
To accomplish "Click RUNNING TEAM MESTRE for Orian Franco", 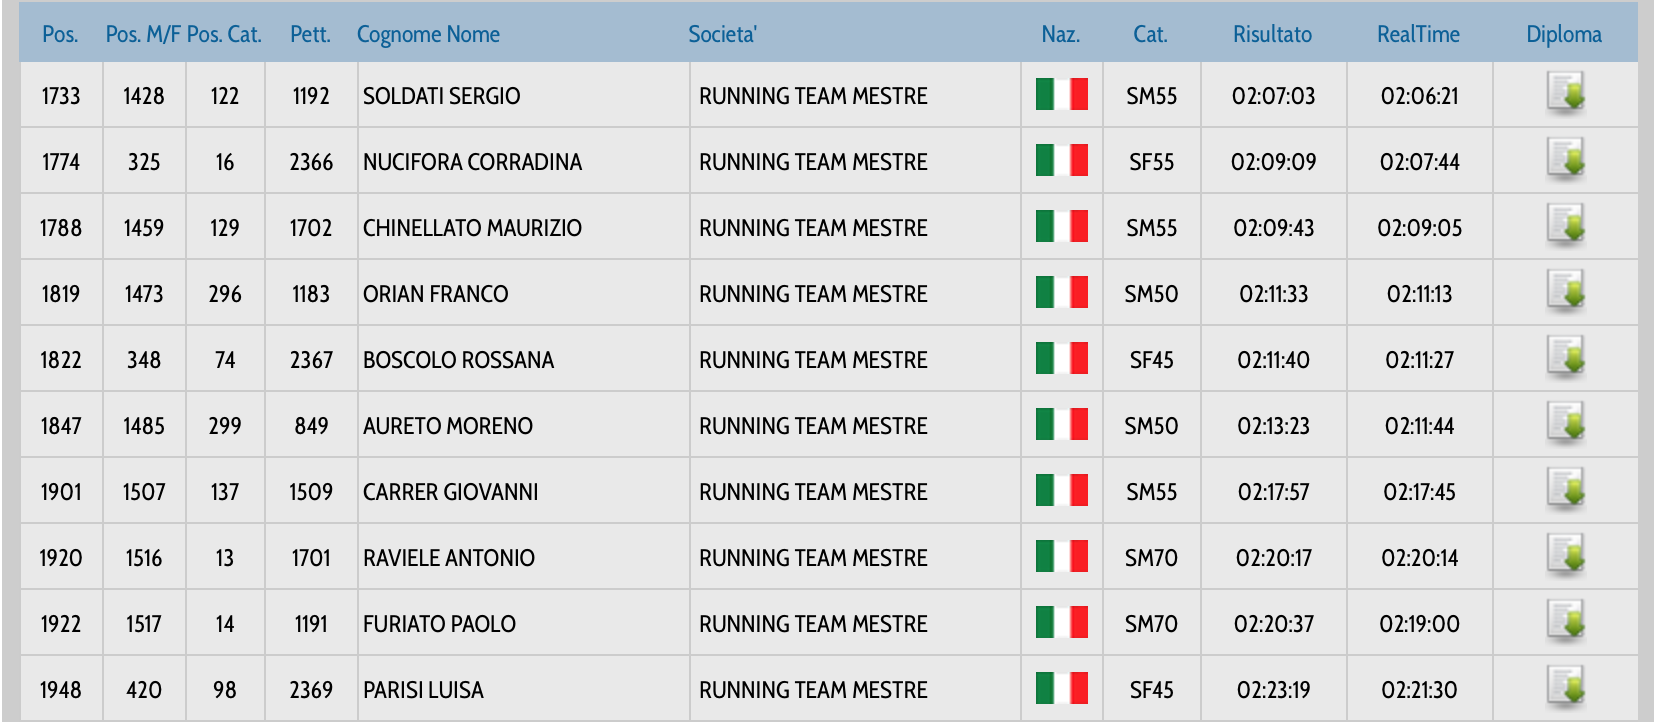I will coord(813,294).
